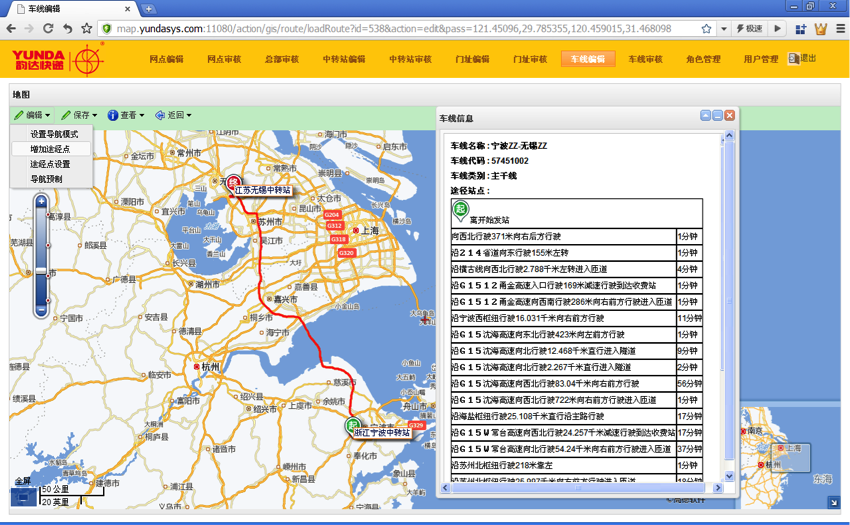Viewport: 850px width, 525px height.
Task: Open 中转站编辑 navigation item
Action: tap(344, 59)
